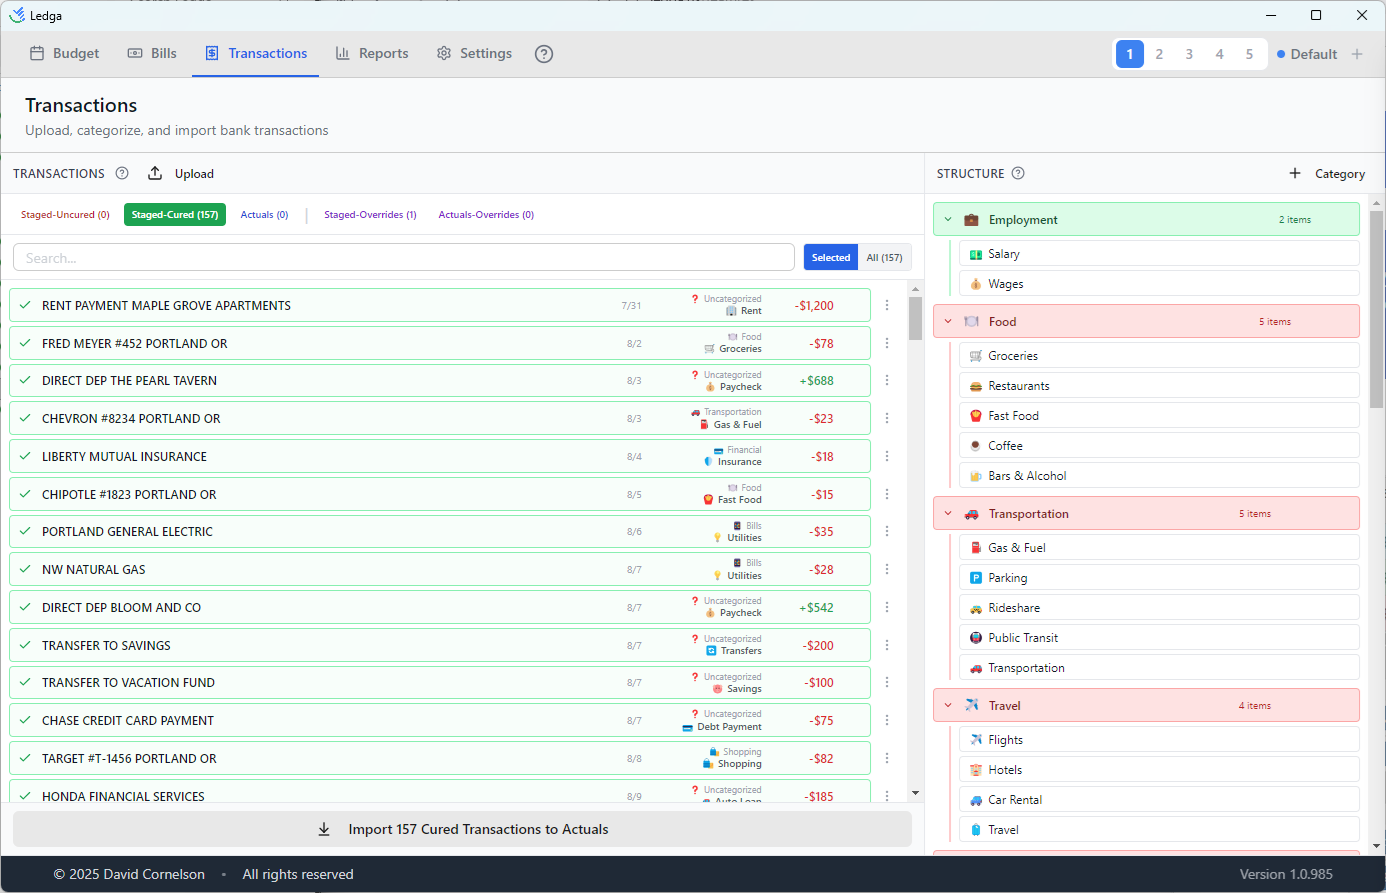The image size is (1386, 893).
Task: Open three-dot menu for TRANSFER TO SAVINGS row
Action: pyautogui.click(x=887, y=645)
